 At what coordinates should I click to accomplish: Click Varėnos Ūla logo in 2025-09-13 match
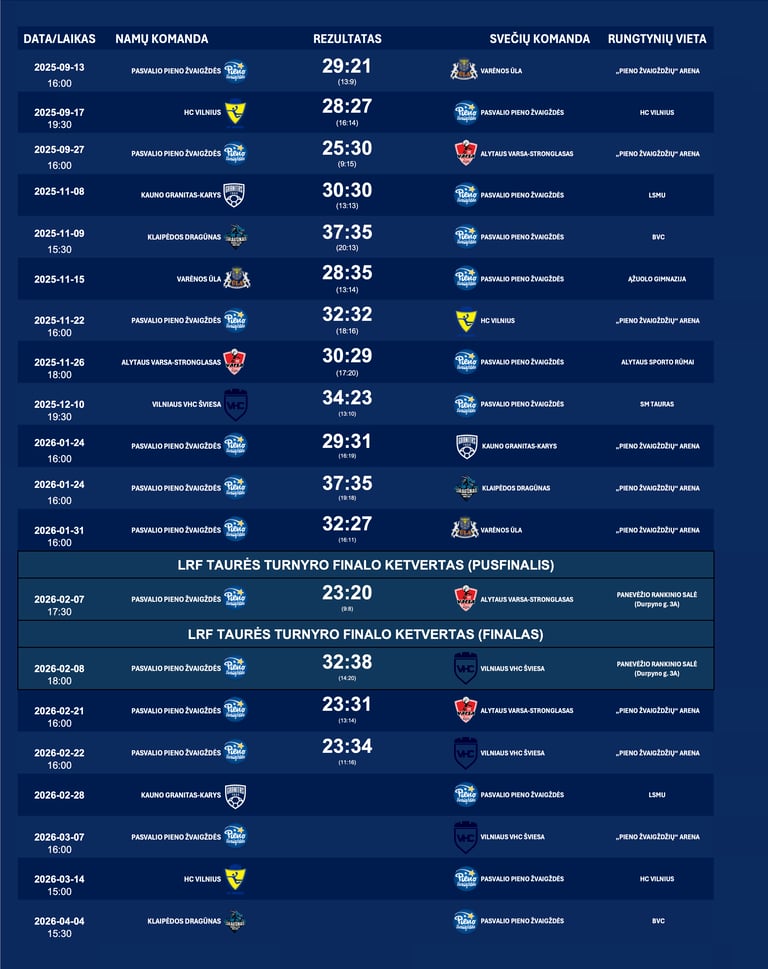[464, 70]
